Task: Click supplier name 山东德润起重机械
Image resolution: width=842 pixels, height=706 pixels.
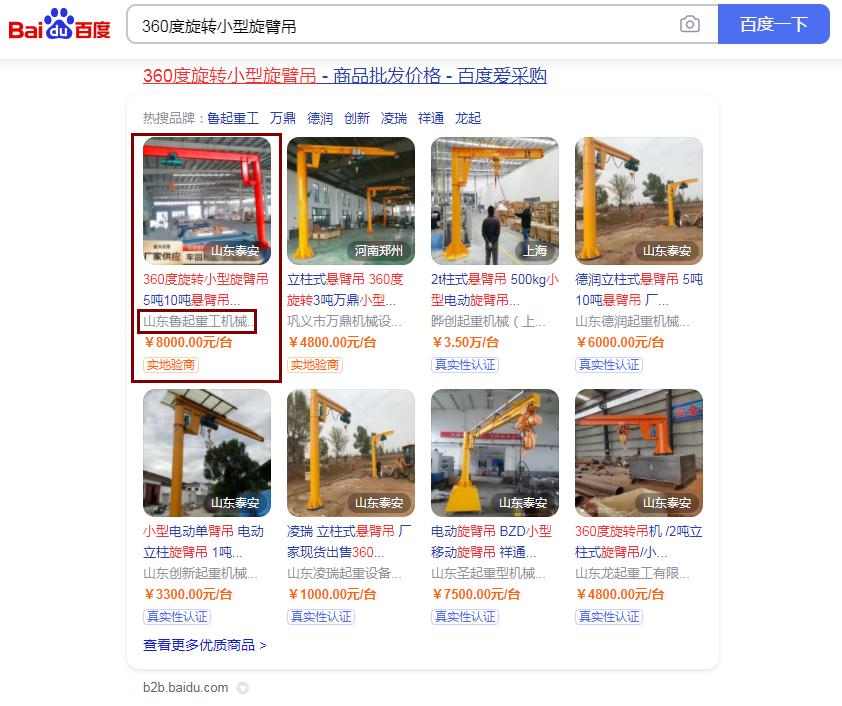Action: (632, 321)
